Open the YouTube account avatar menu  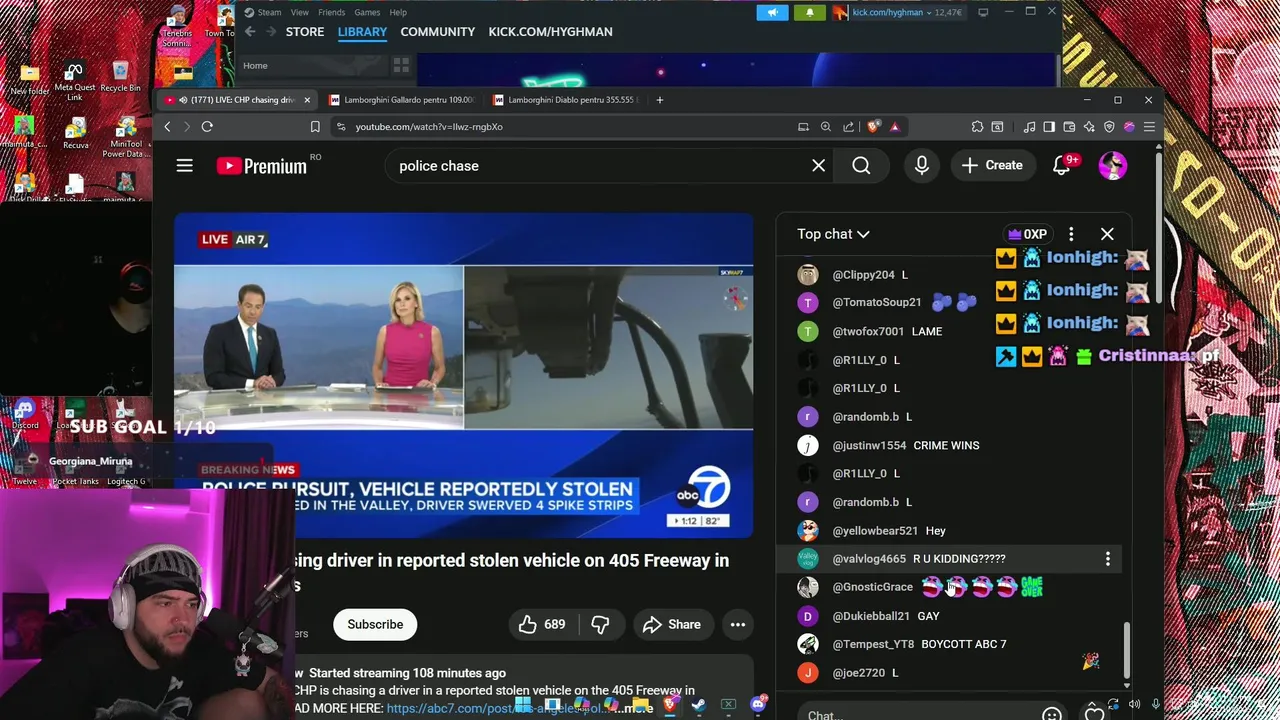click(1112, 166)
